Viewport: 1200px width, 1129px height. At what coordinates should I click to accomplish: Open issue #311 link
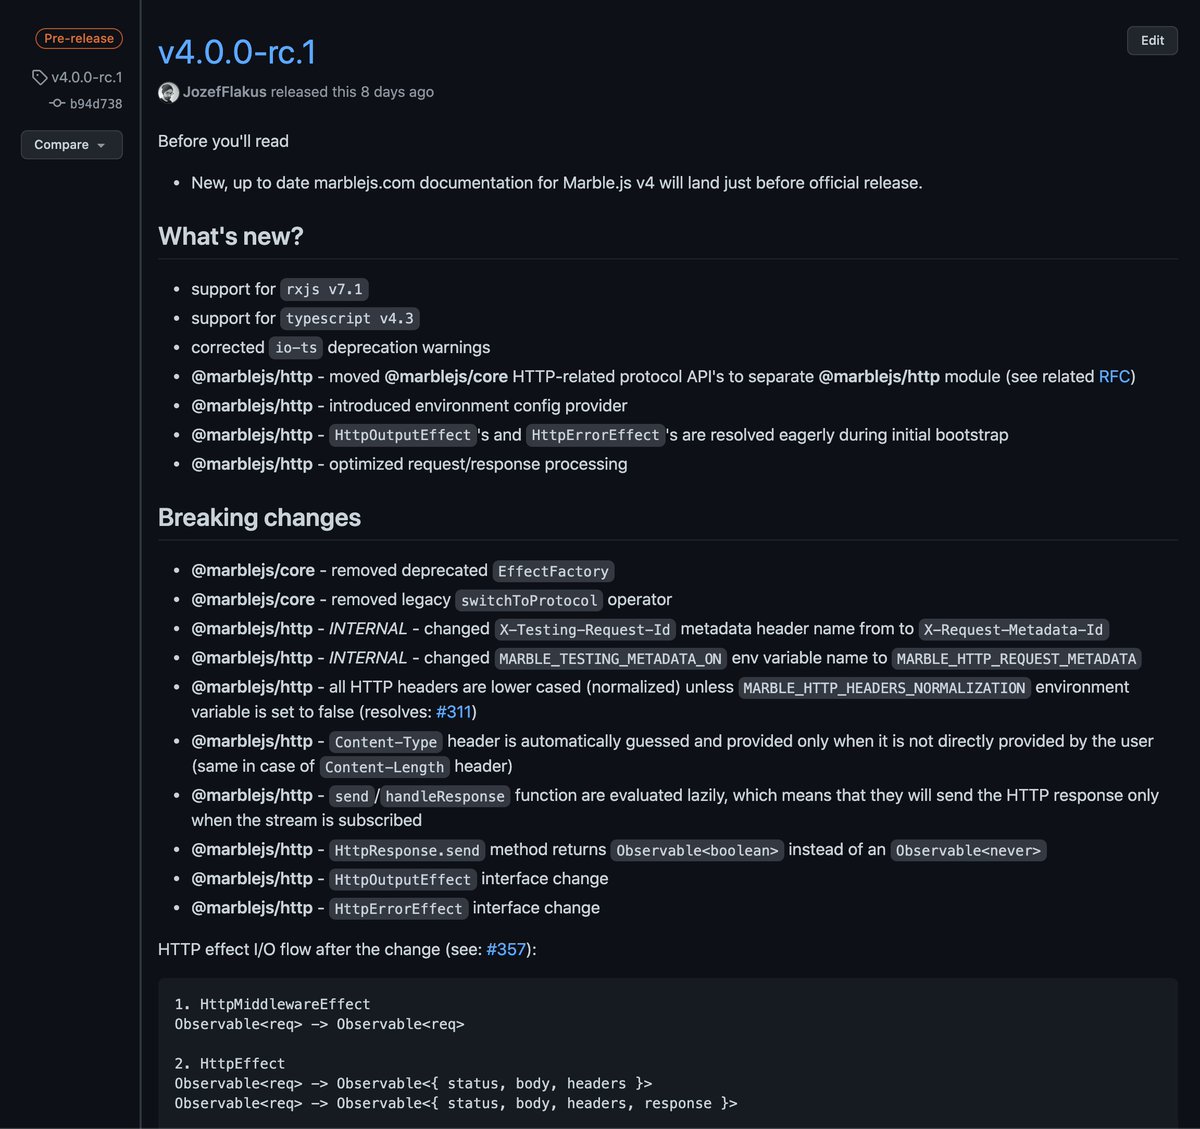coord(454,712)
